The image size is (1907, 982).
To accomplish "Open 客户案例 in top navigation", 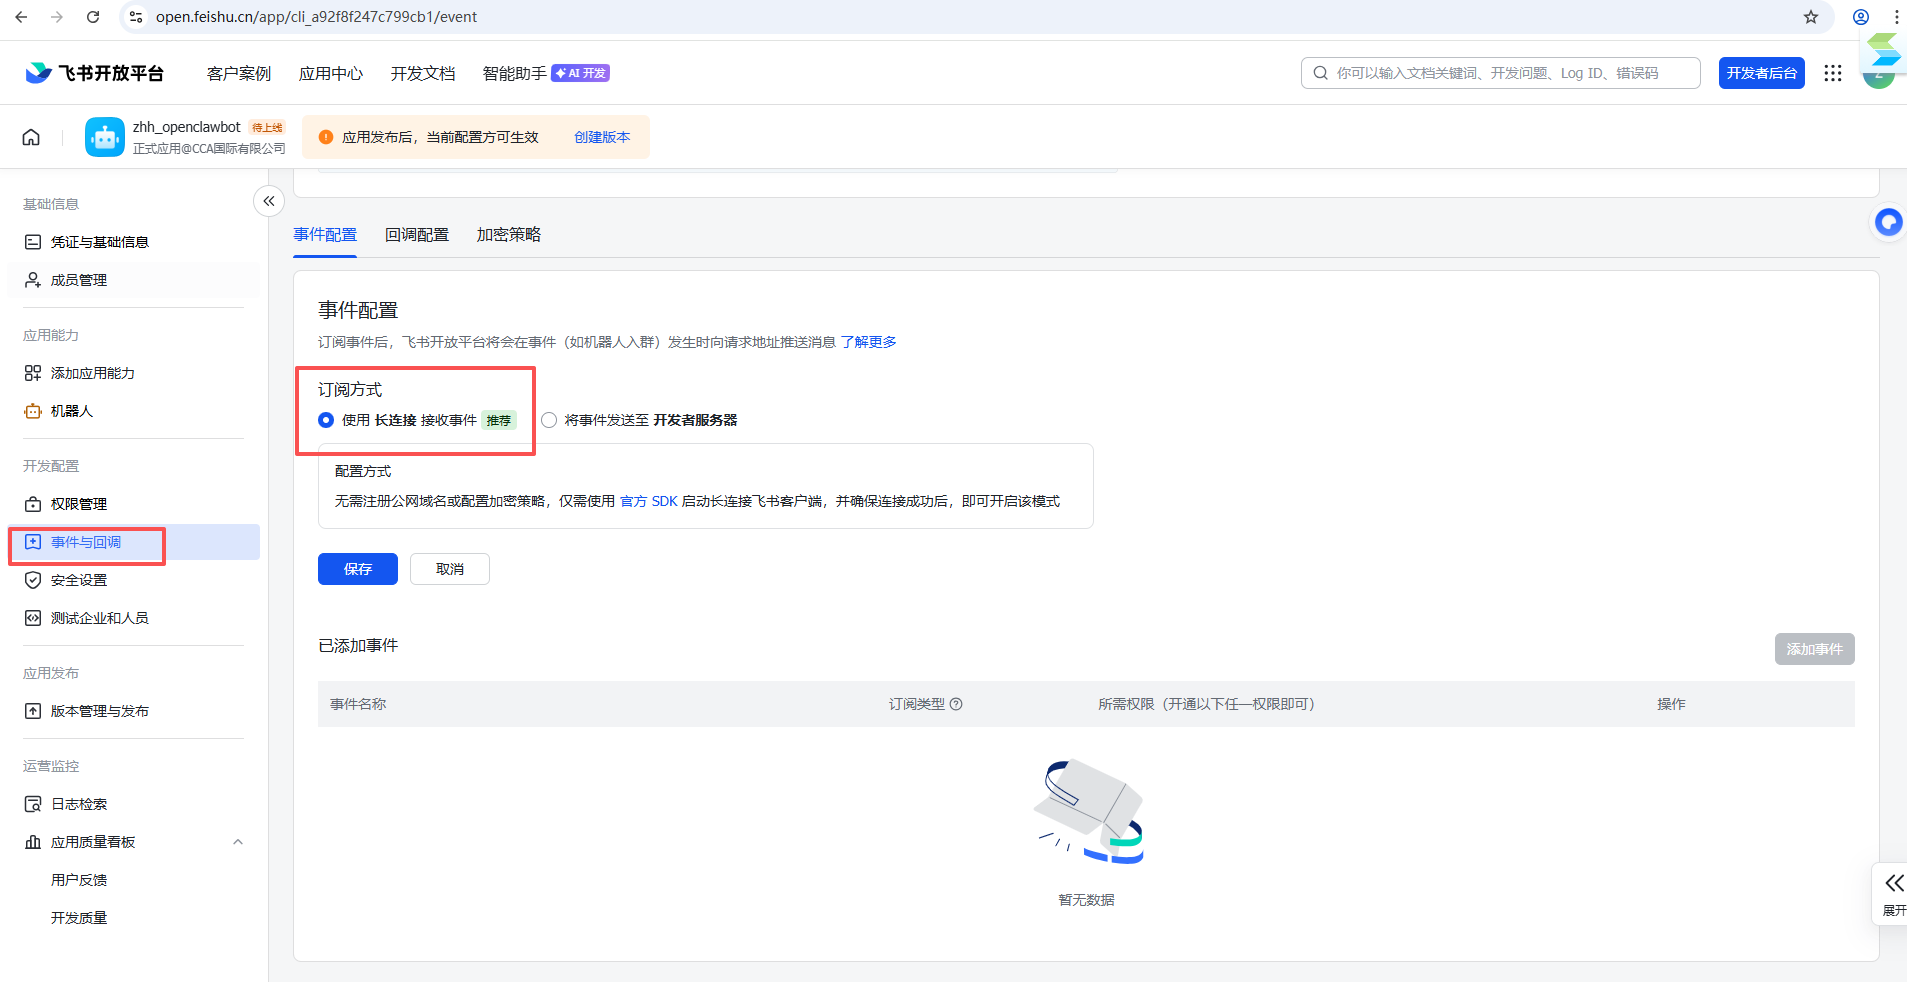I will click(x=239, y=73).
